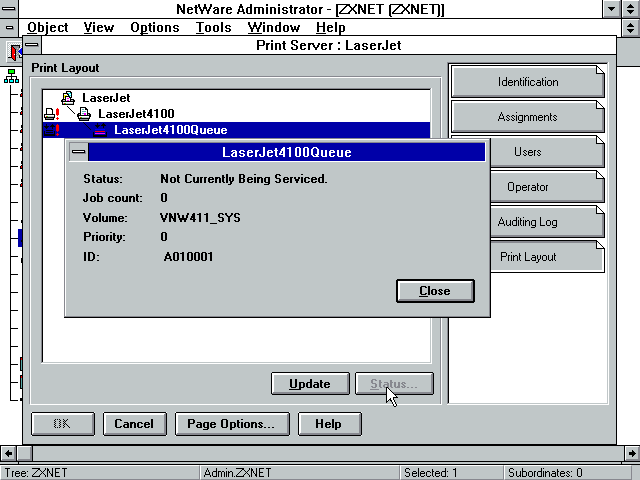
Task: Click the title bar minimize down arrow
Action: point(611,9)
